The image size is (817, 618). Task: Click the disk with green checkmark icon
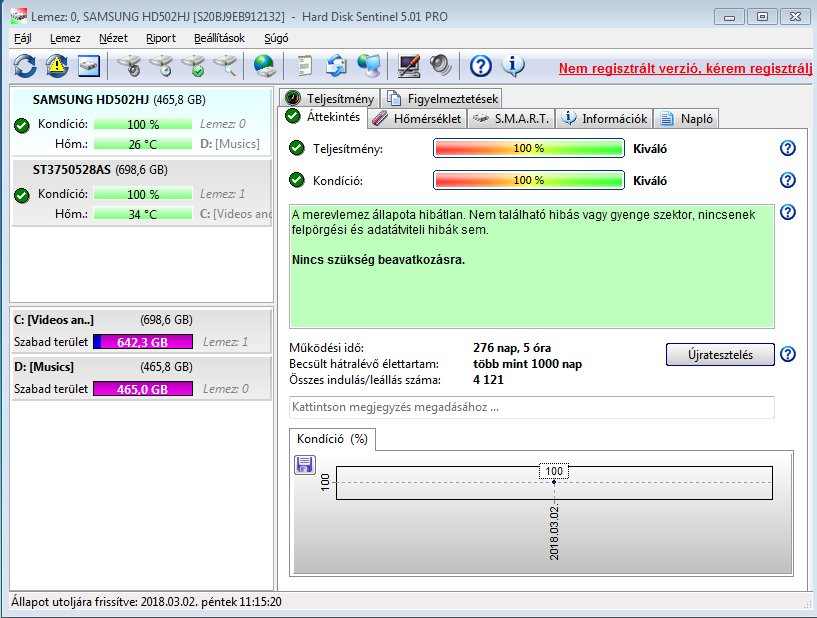click(193, 66)
